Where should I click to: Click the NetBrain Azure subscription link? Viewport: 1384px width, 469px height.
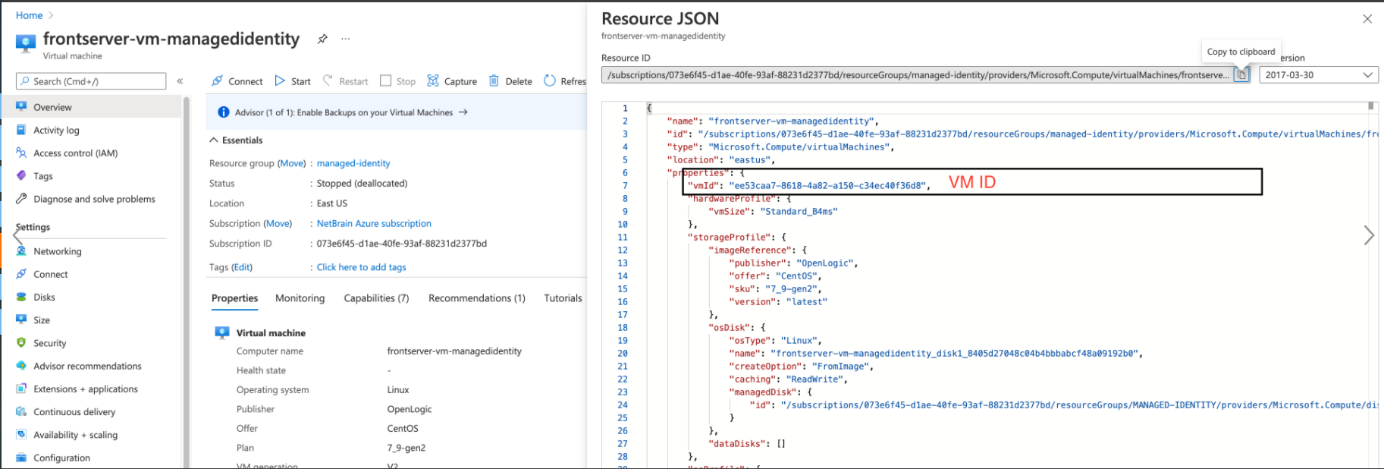click(x=374, y=223)
